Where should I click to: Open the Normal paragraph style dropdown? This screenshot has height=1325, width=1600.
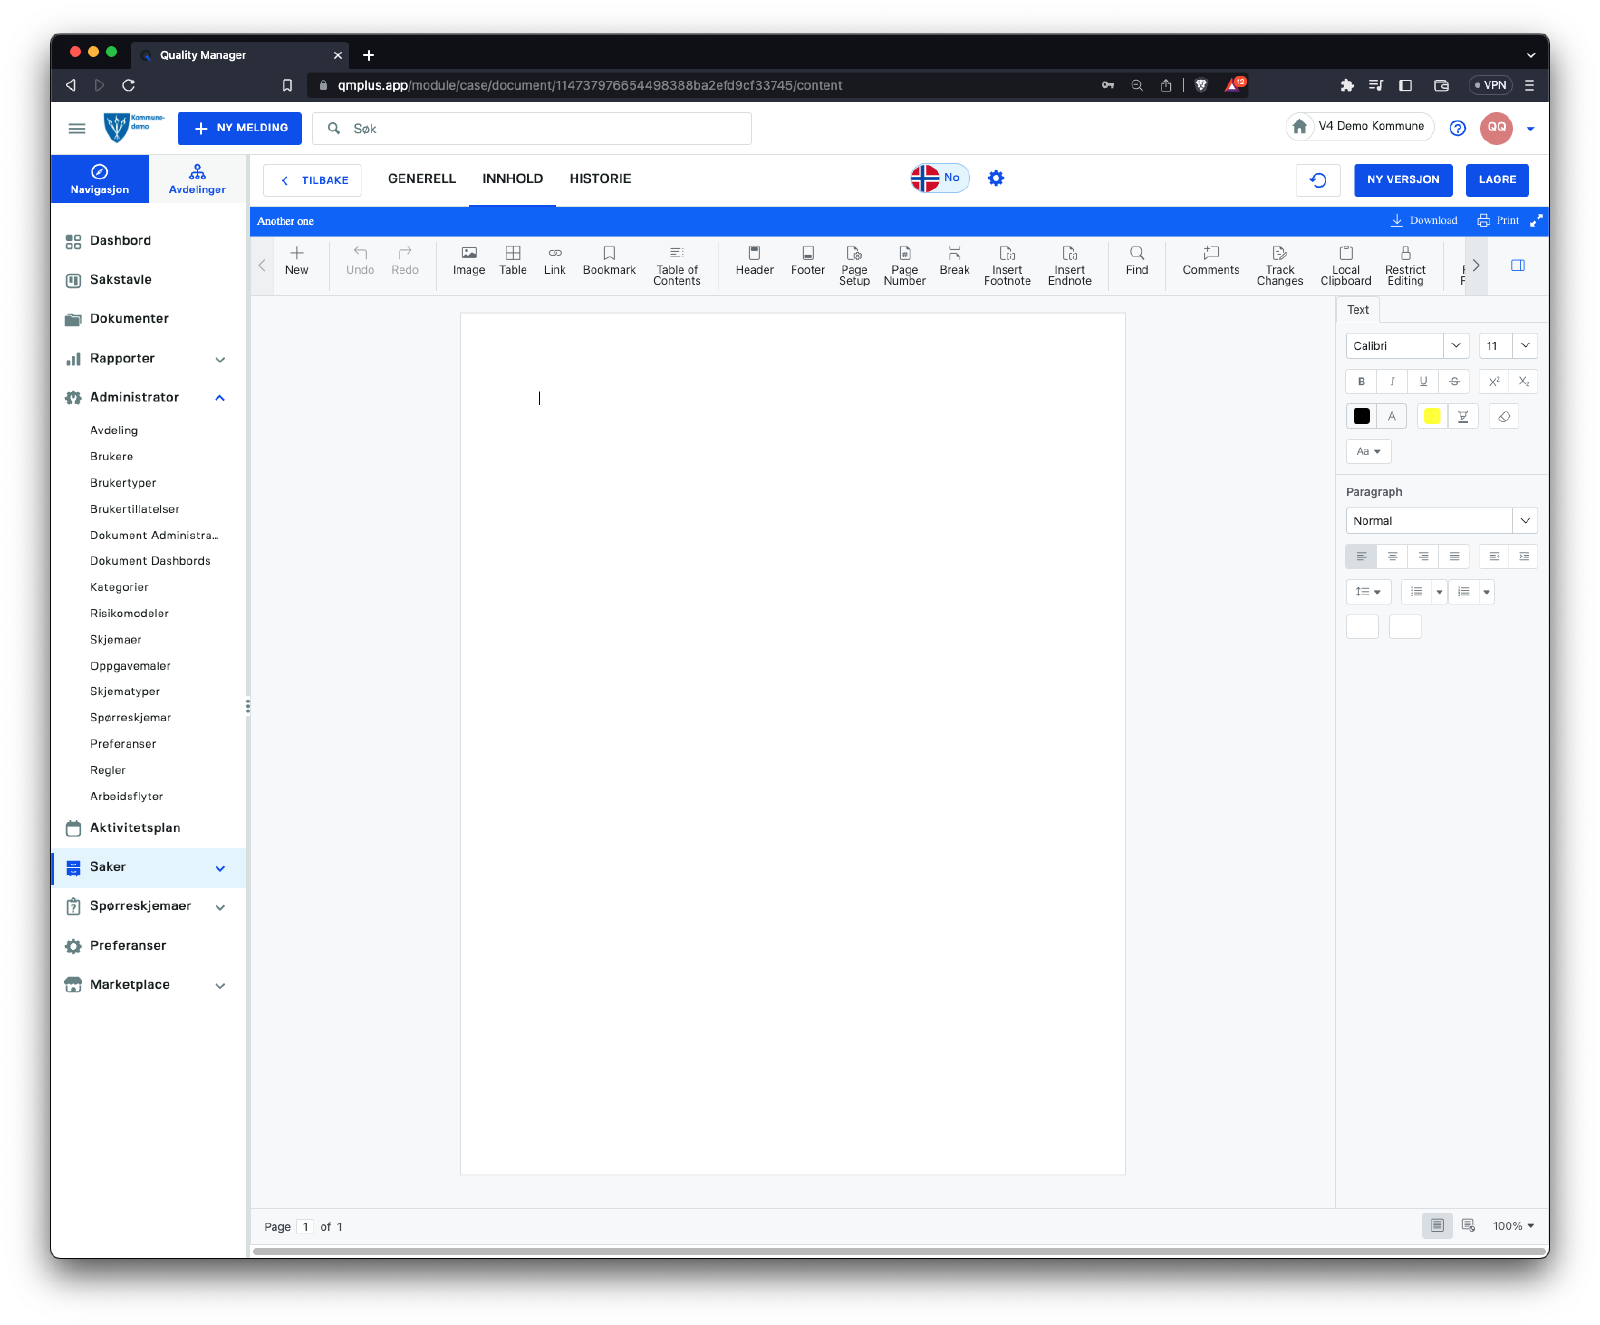(1524, 521)
